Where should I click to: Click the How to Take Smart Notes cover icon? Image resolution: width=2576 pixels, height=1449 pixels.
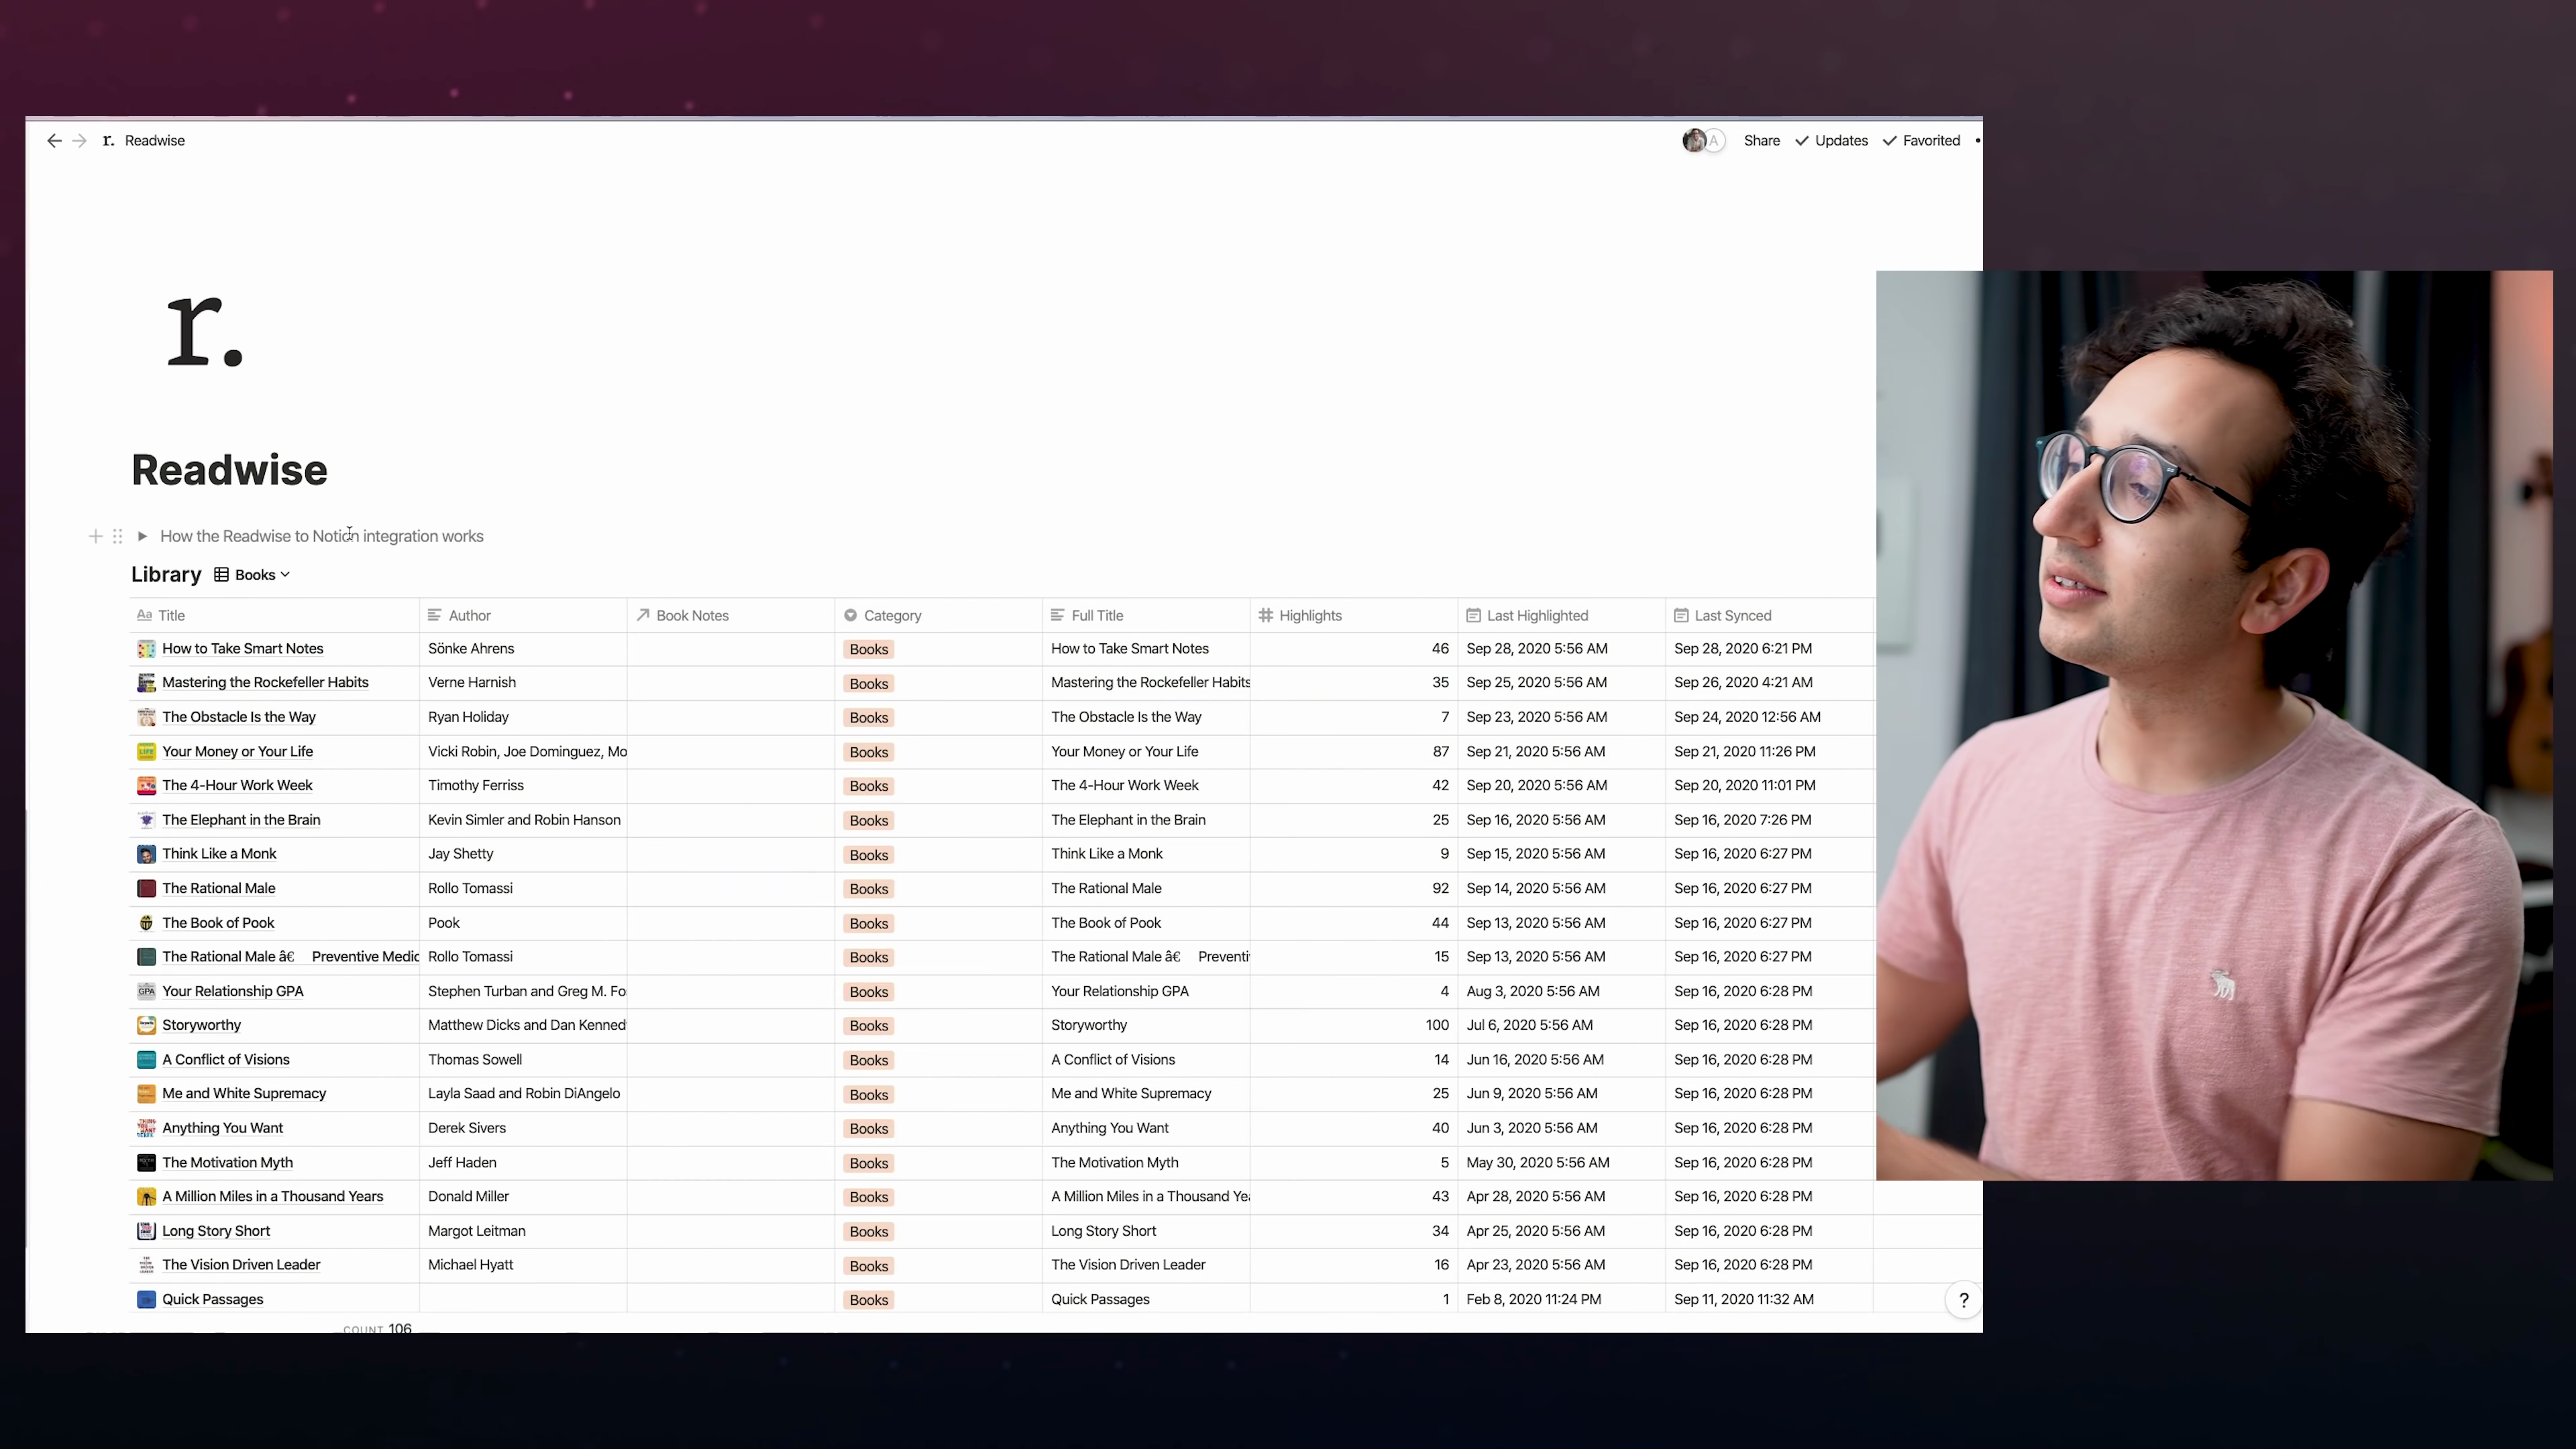point(146,649)
